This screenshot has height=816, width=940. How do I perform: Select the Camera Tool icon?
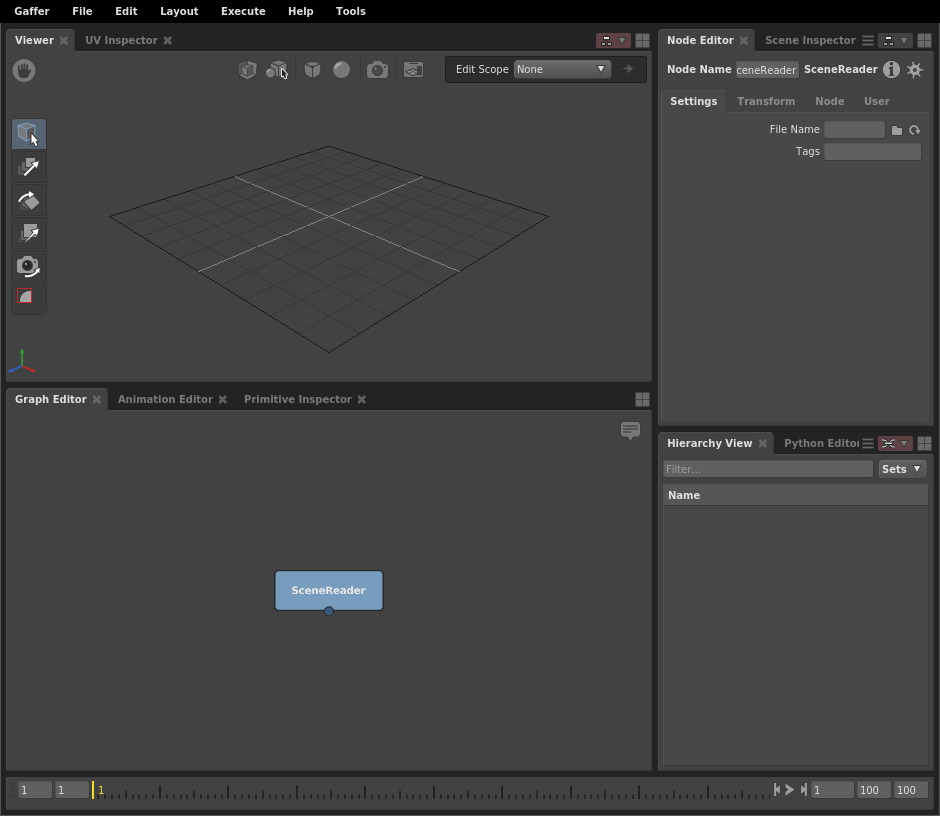tap(28, 266)
